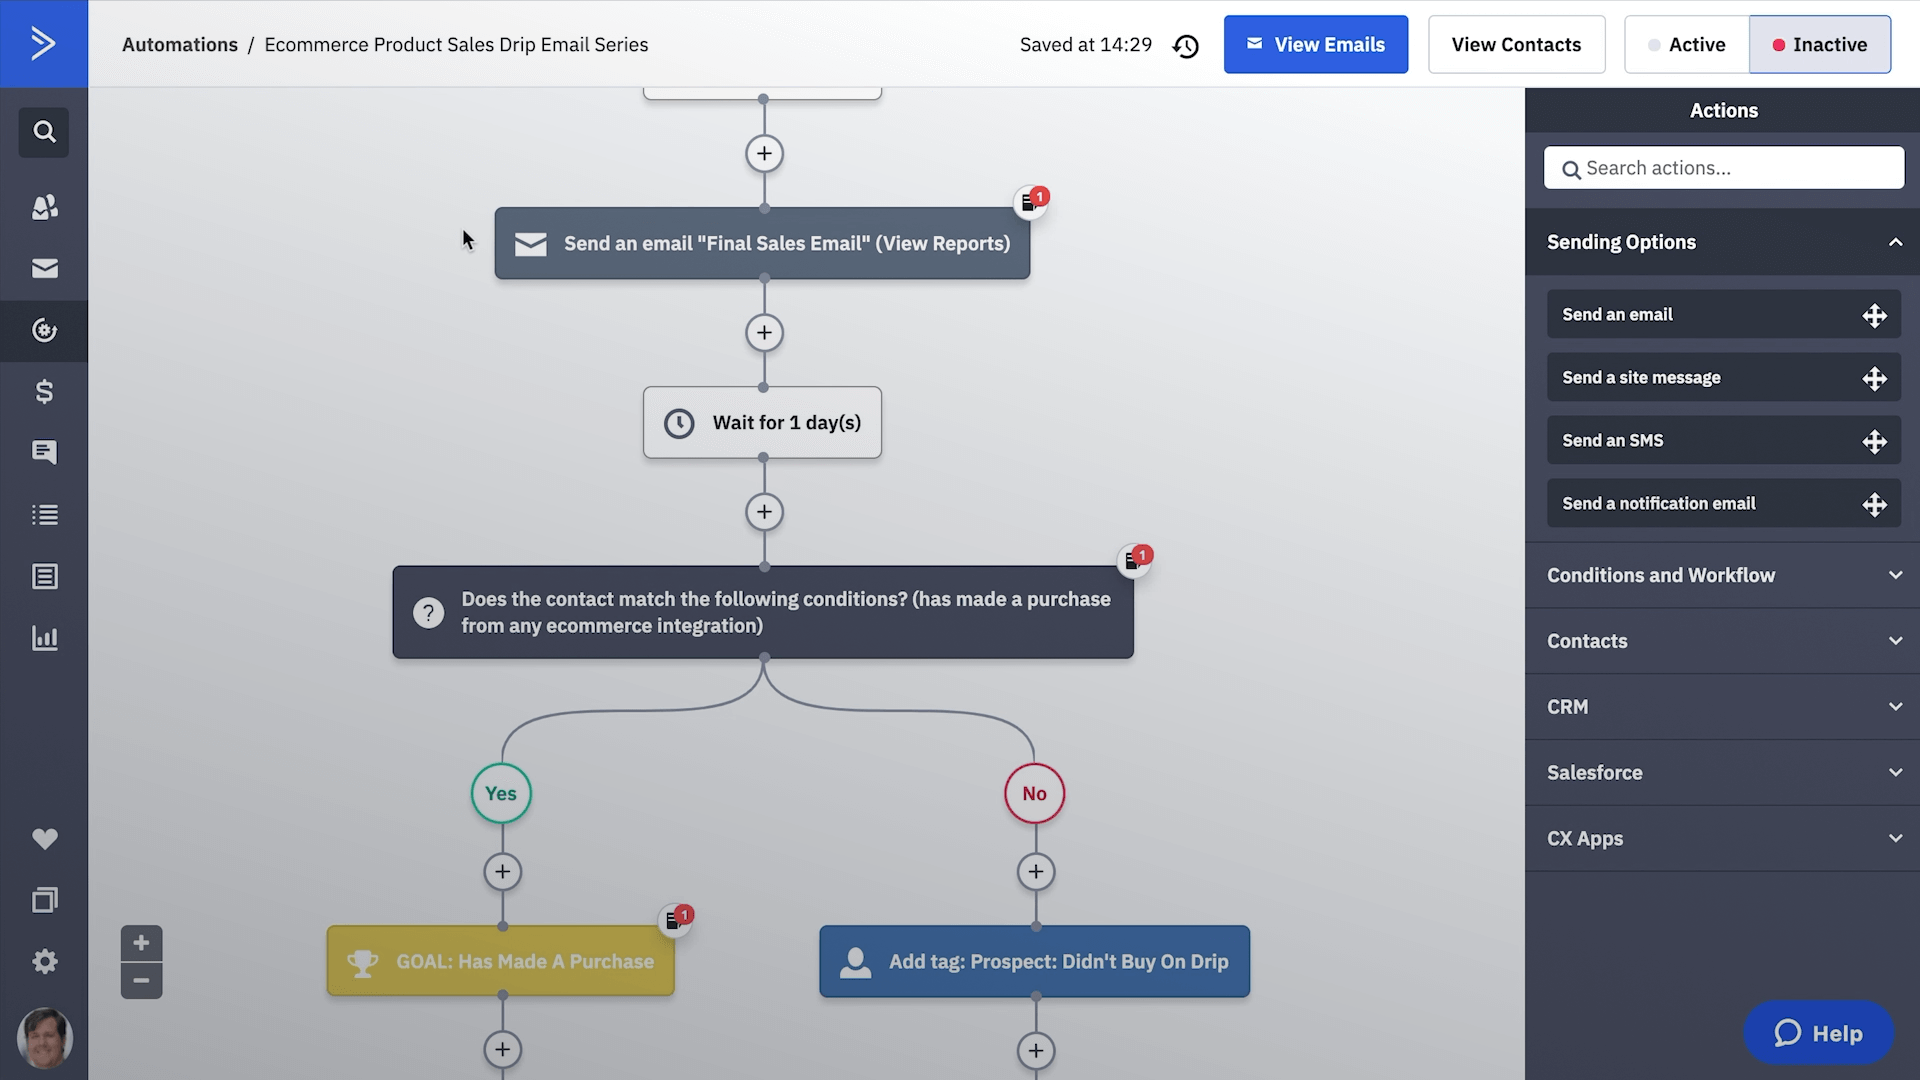Click the View Emails button

pos(1315,45)
